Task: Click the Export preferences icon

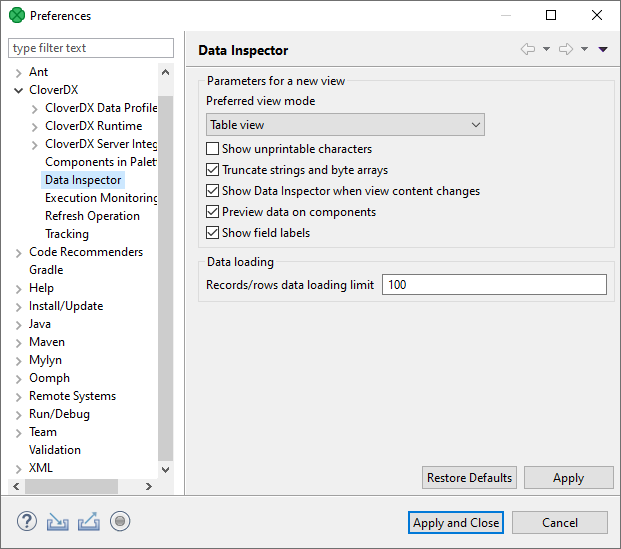Action: (x=89, y=522)
